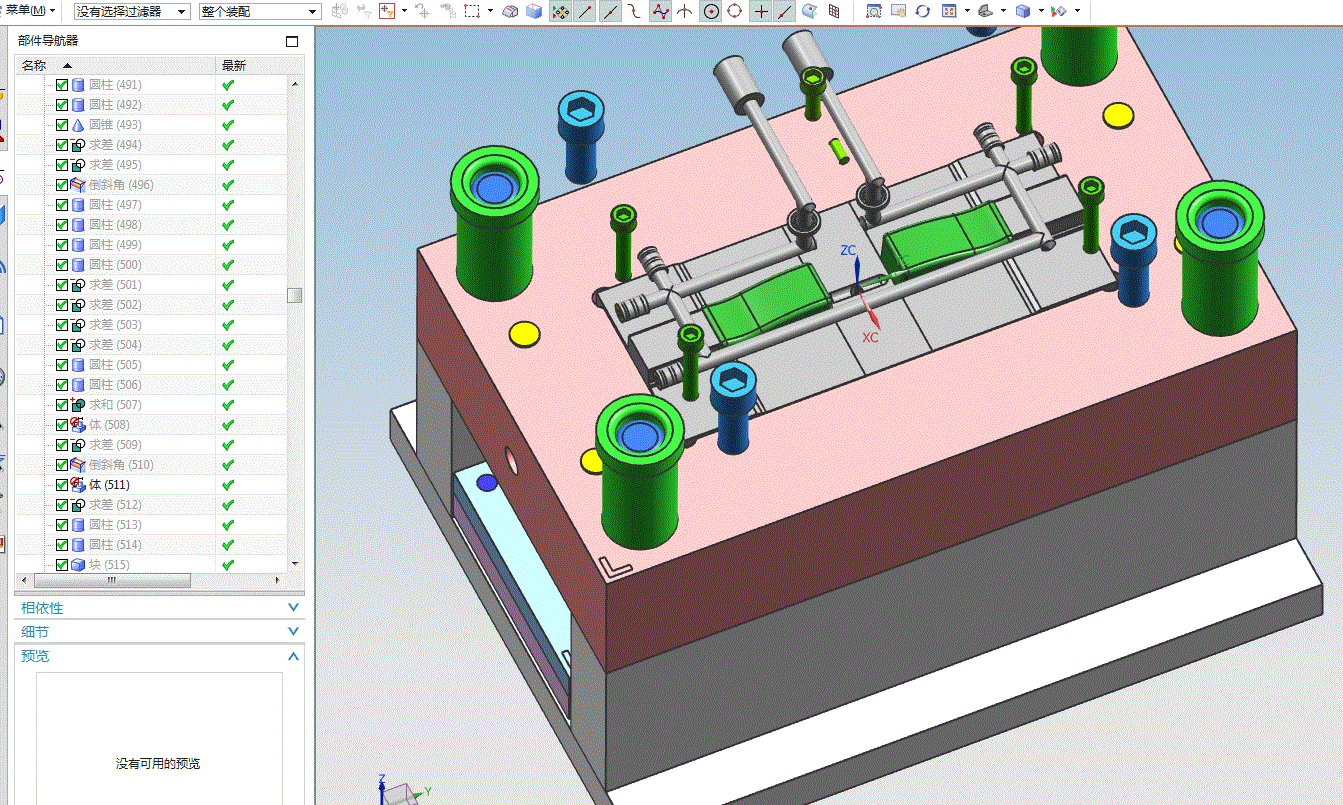Open the 整个装配 scope dropdown
Image resolution: width=1343 pixels, height=805 pixels.
pos(259,11)
